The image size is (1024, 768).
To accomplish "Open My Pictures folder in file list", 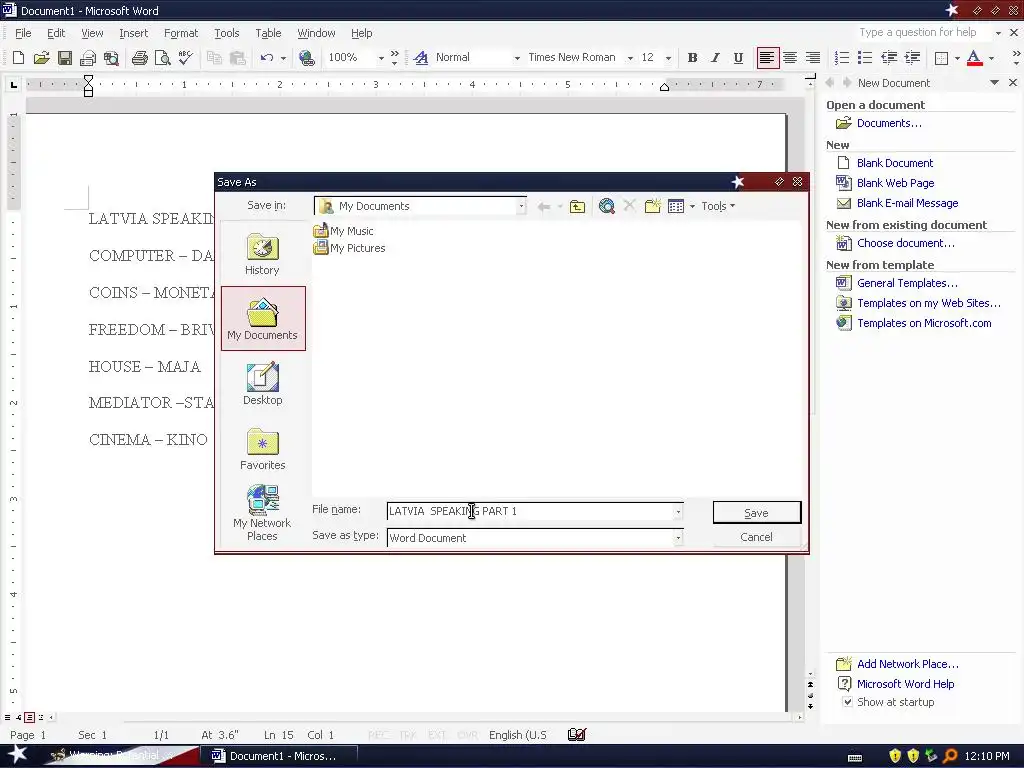I will click(349, 248).
